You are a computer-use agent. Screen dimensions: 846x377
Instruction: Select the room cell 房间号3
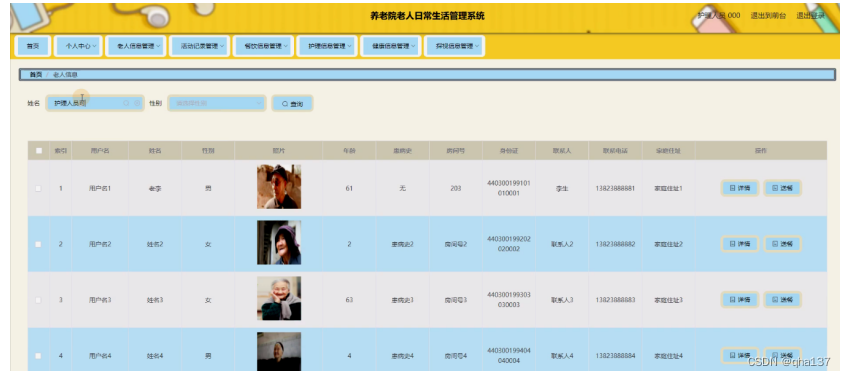tap(455, 300)
